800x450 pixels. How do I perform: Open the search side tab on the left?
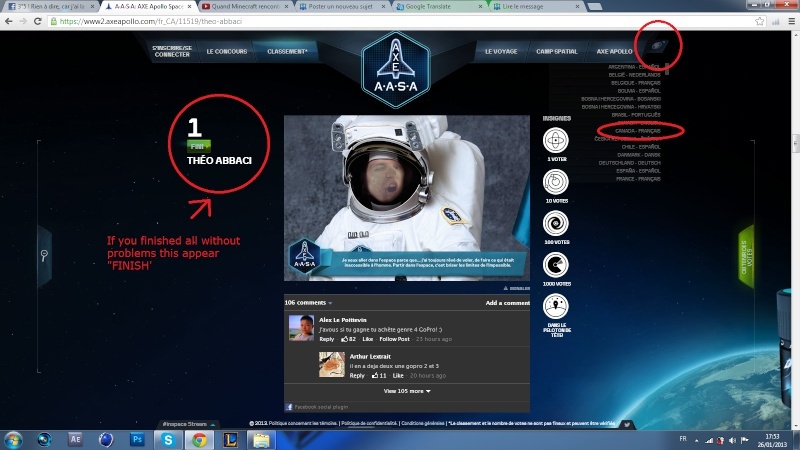coord(44,255)
